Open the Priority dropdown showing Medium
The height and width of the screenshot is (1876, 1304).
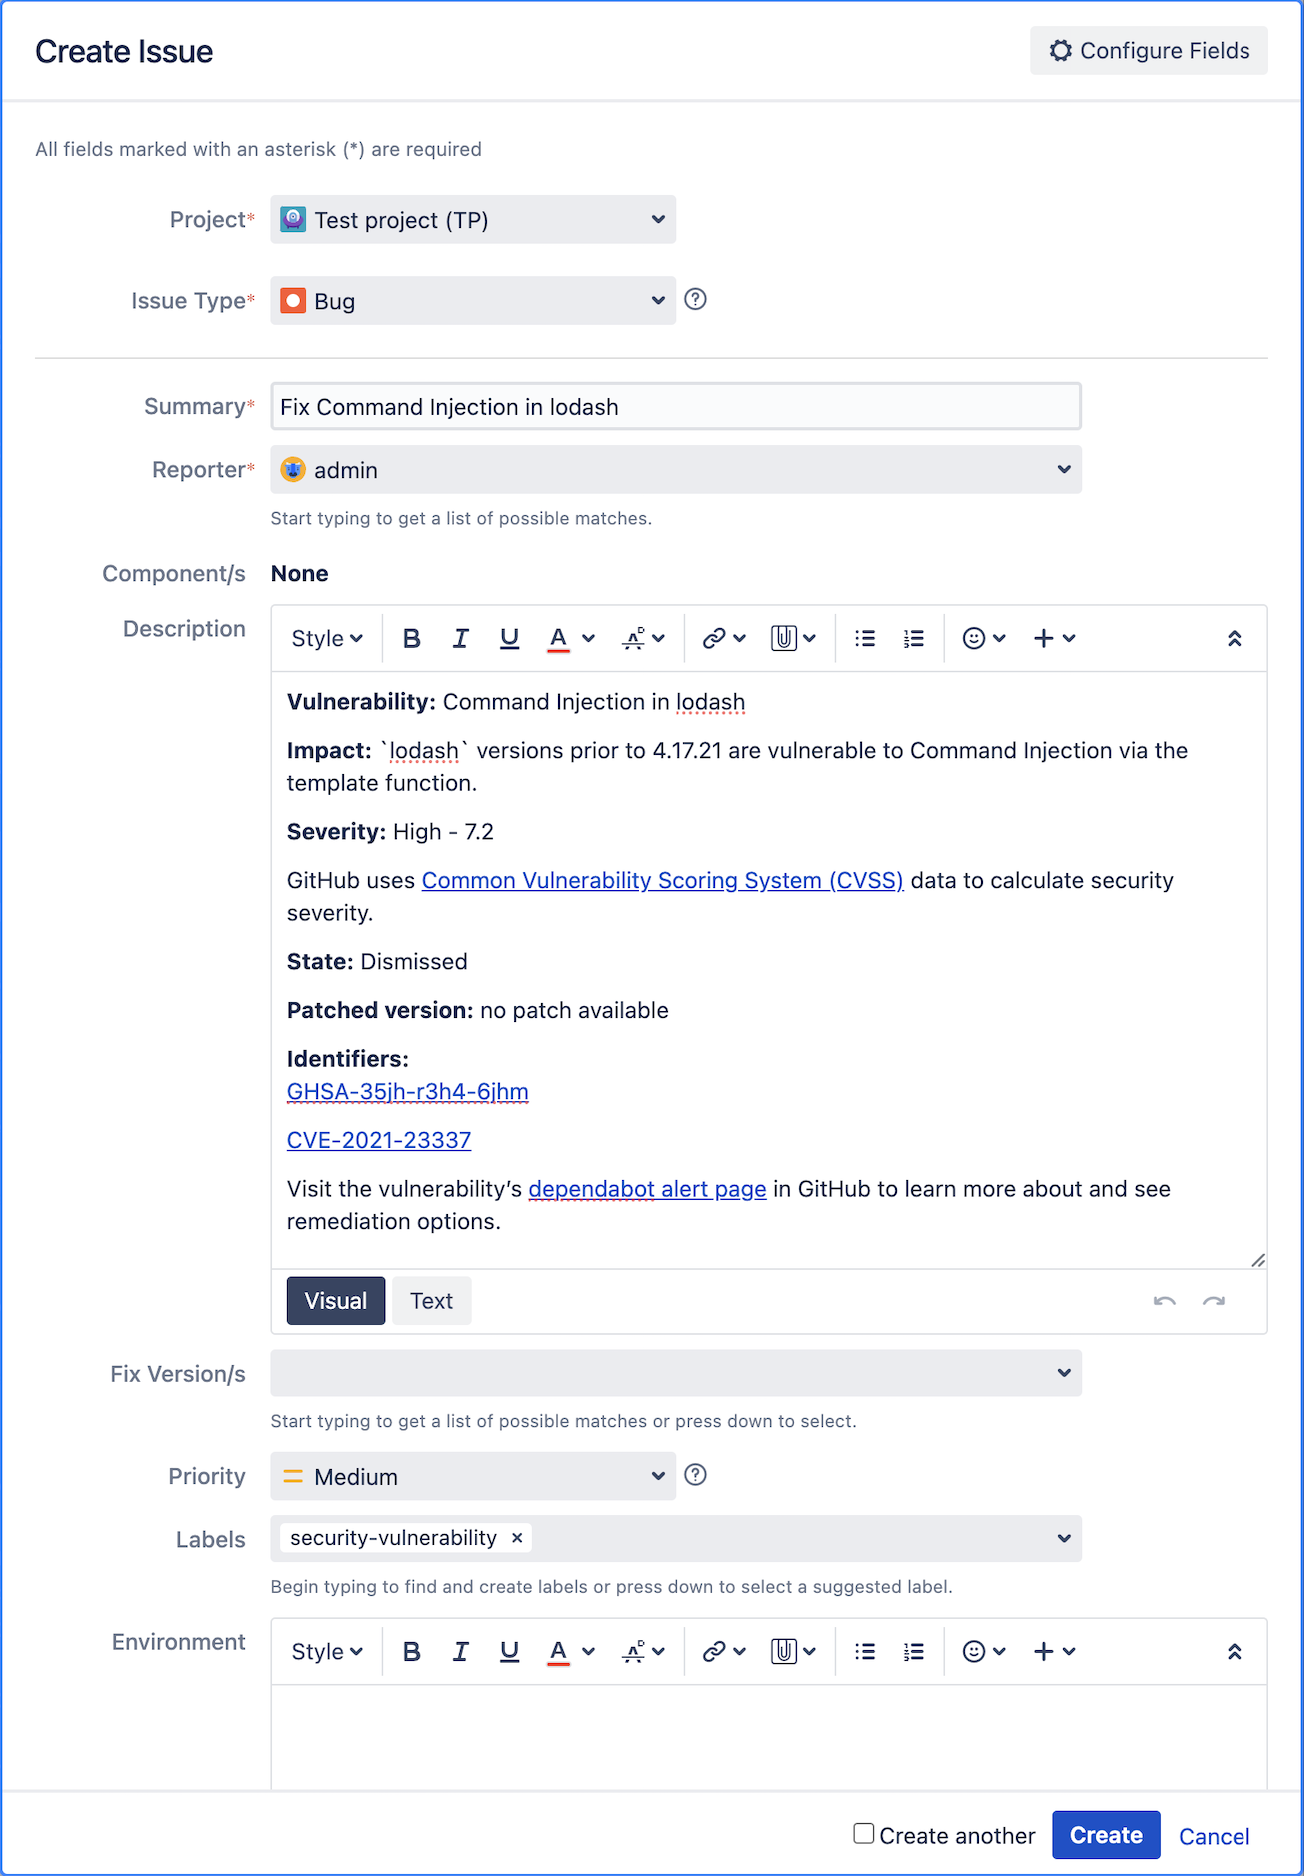pos(473,1476)
